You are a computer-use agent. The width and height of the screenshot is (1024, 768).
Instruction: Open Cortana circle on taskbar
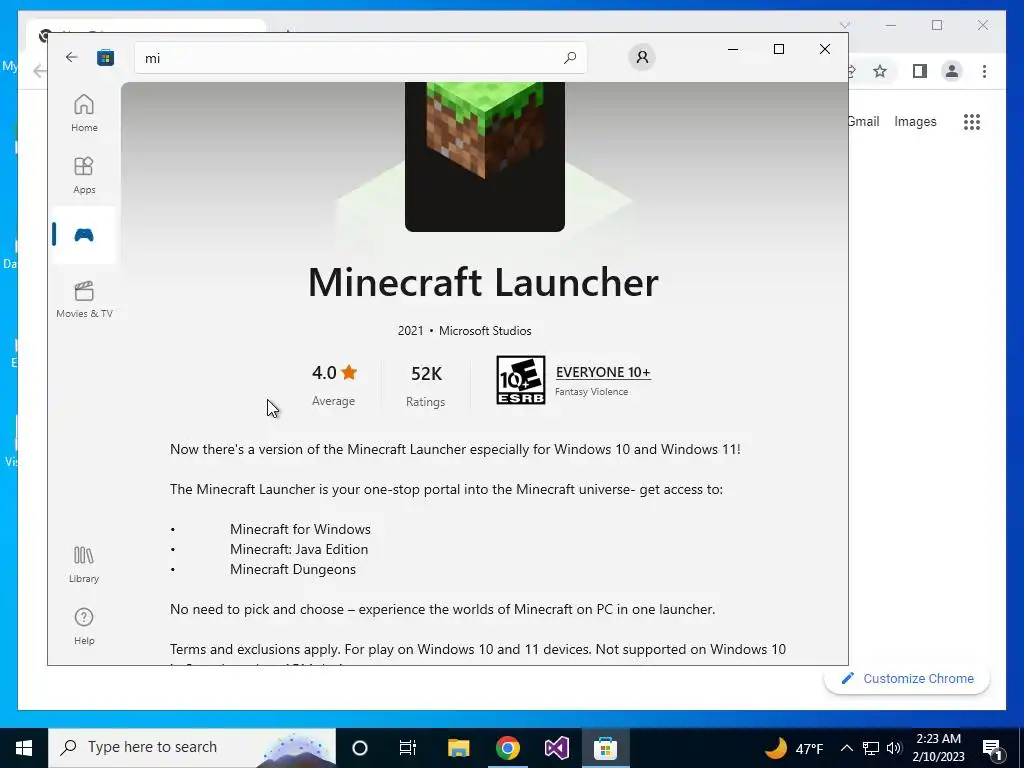tap(360, 748)
